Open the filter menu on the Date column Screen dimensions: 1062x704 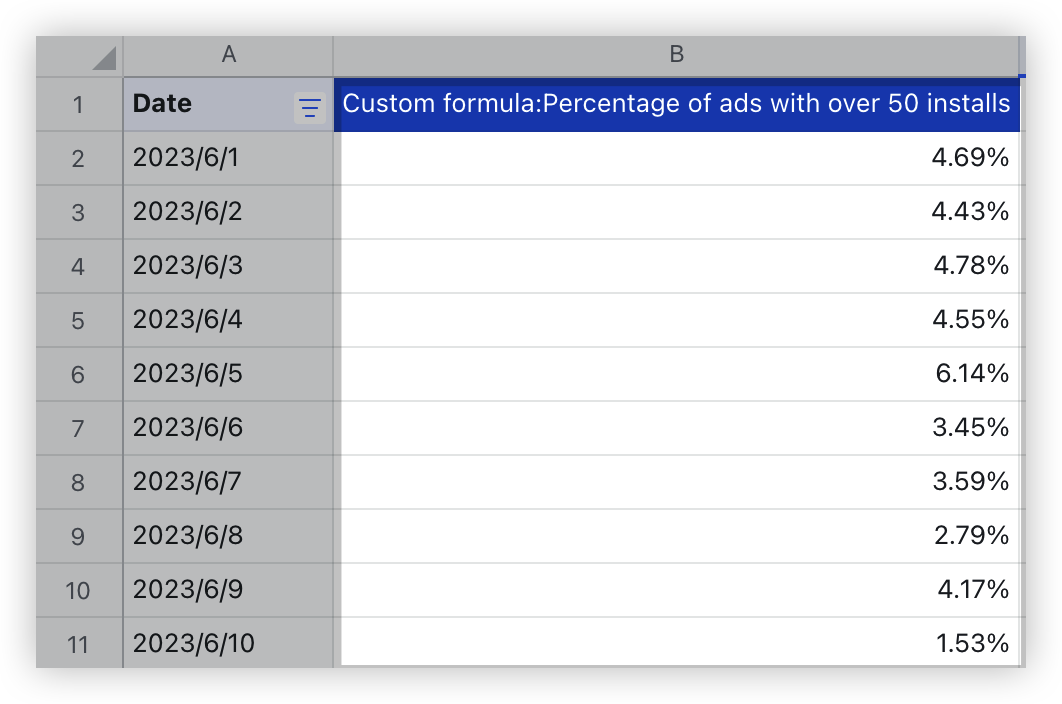[x=308, y=104]
